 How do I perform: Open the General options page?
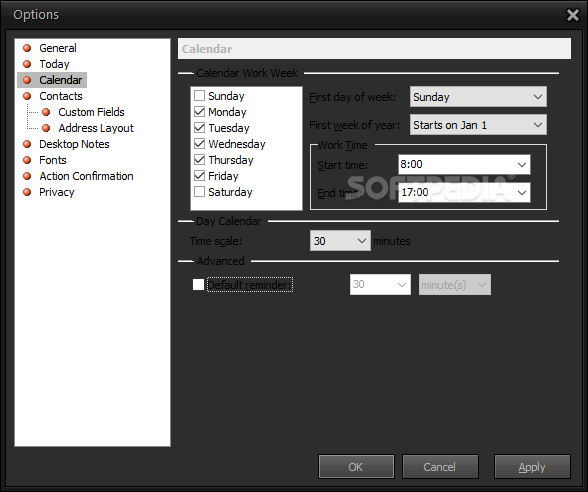[x=58, y=48]
